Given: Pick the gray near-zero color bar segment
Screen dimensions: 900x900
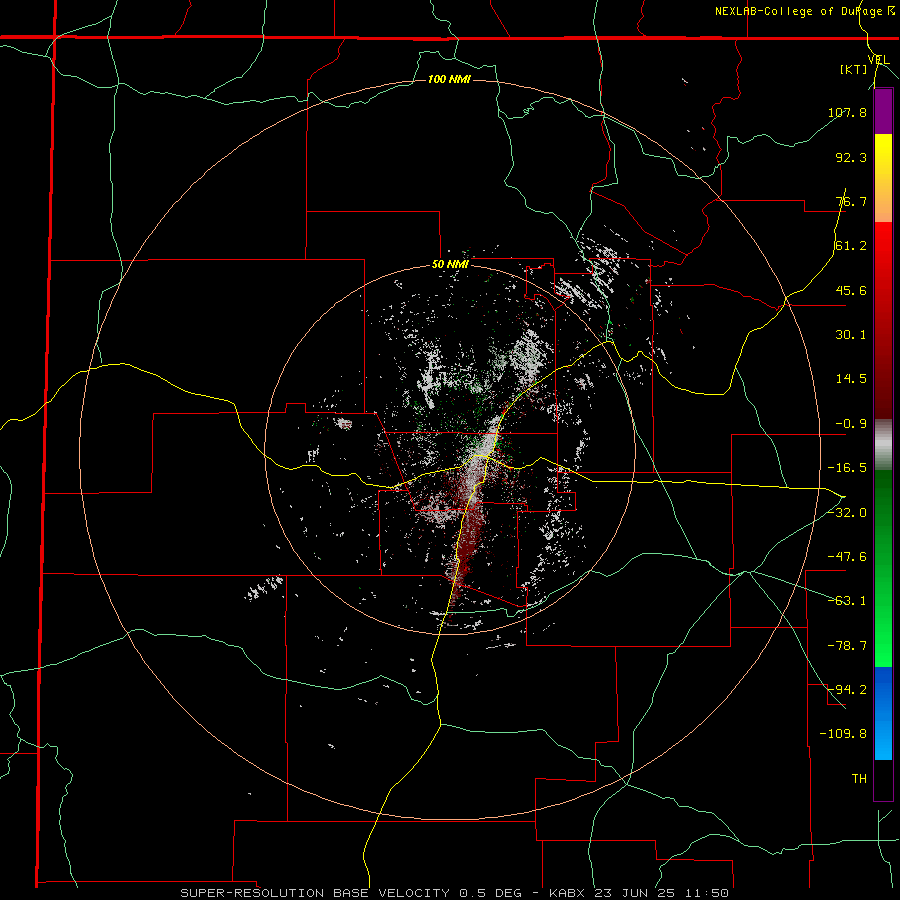Looking at the screenshot, I should [883, 445].
